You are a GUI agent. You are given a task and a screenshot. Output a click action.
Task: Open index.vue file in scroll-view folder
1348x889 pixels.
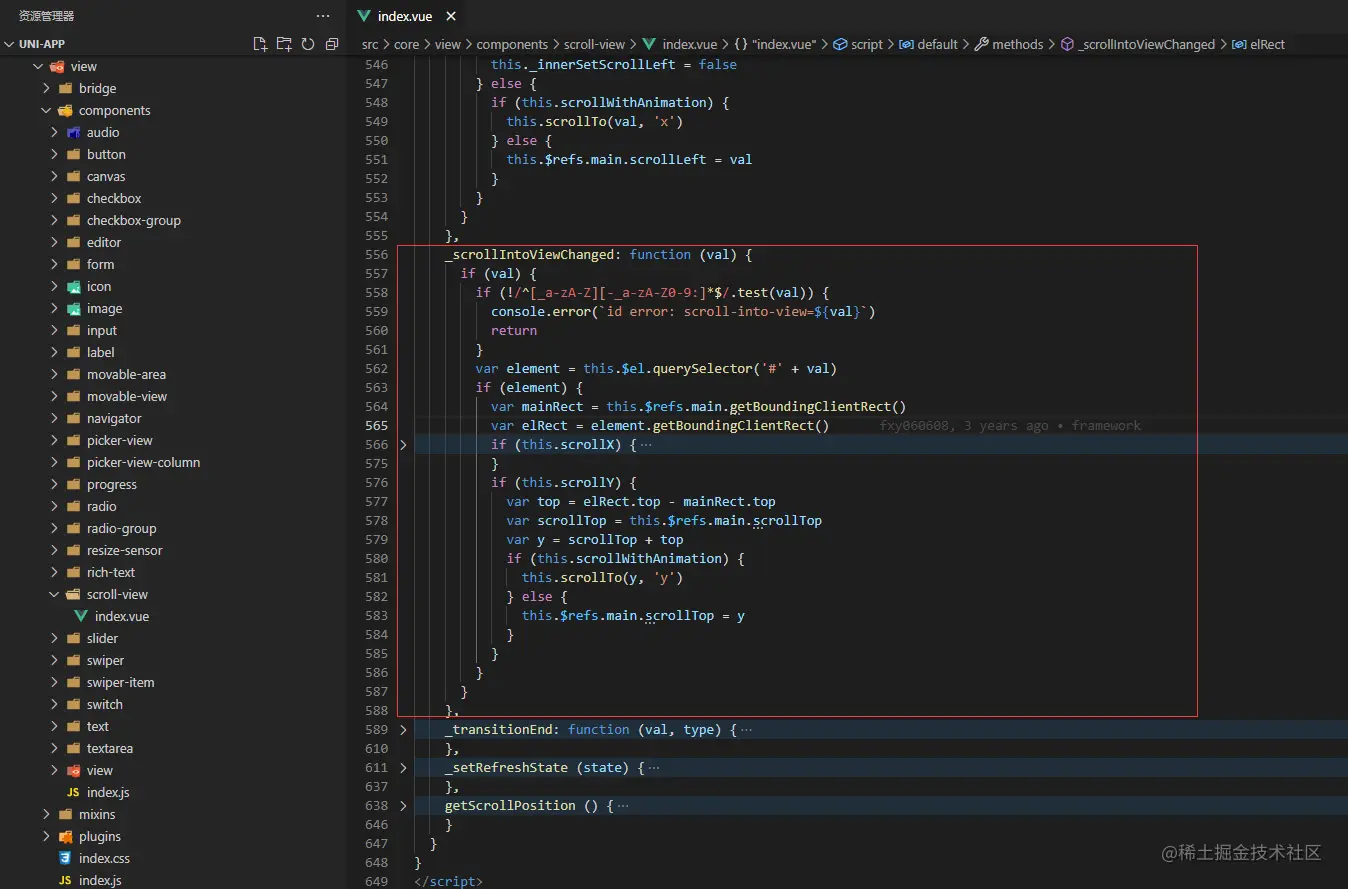point(121,616)
